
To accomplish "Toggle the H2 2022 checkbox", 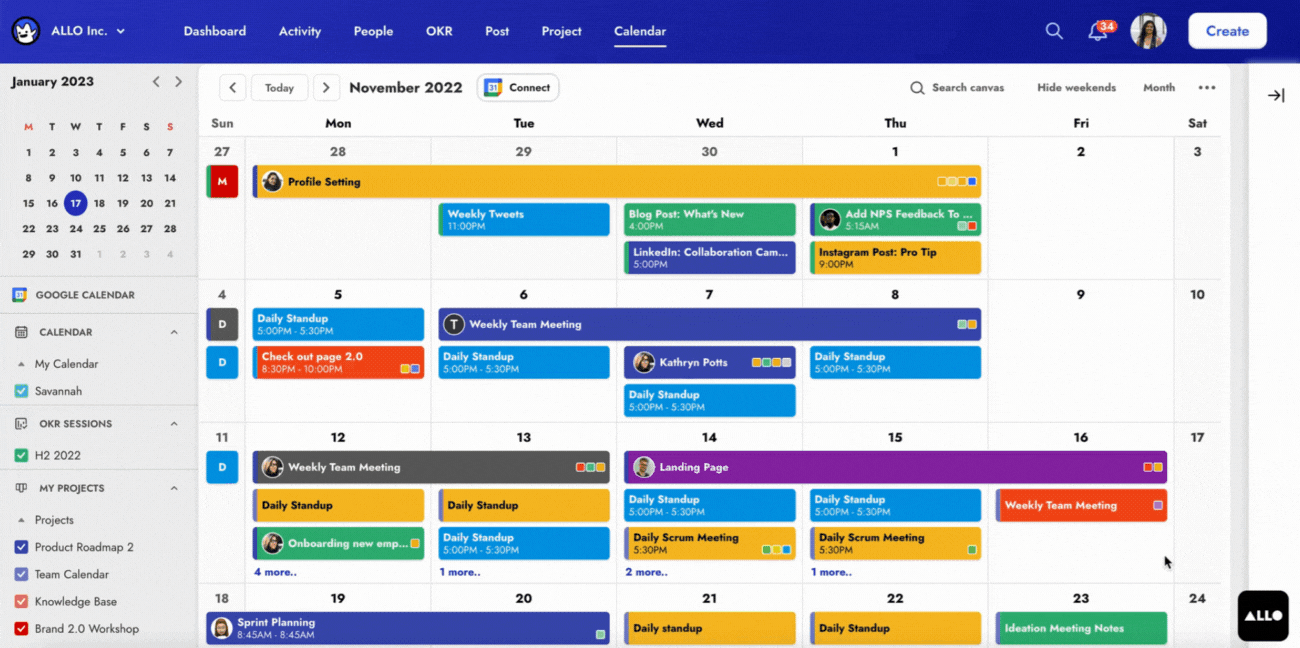I will click(21, 455).
